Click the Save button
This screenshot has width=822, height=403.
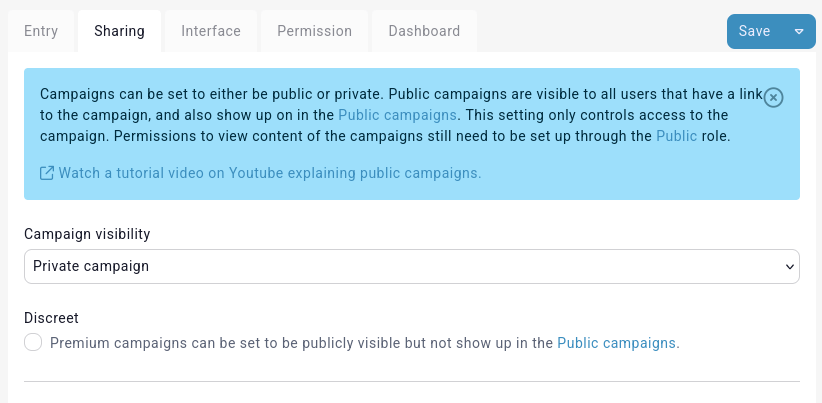click(754, 31)
